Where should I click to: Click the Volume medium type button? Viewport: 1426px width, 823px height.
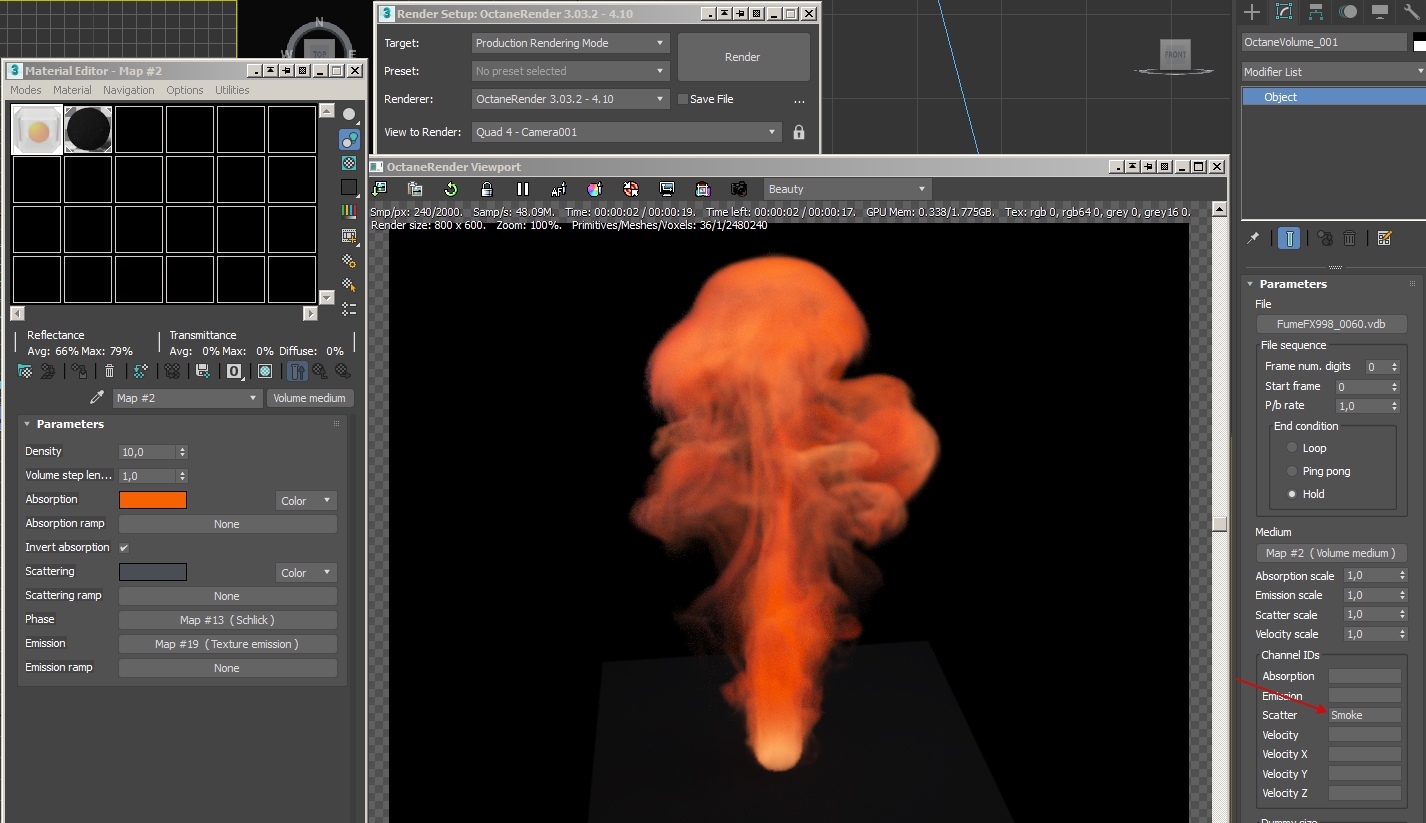pos(310,398)
